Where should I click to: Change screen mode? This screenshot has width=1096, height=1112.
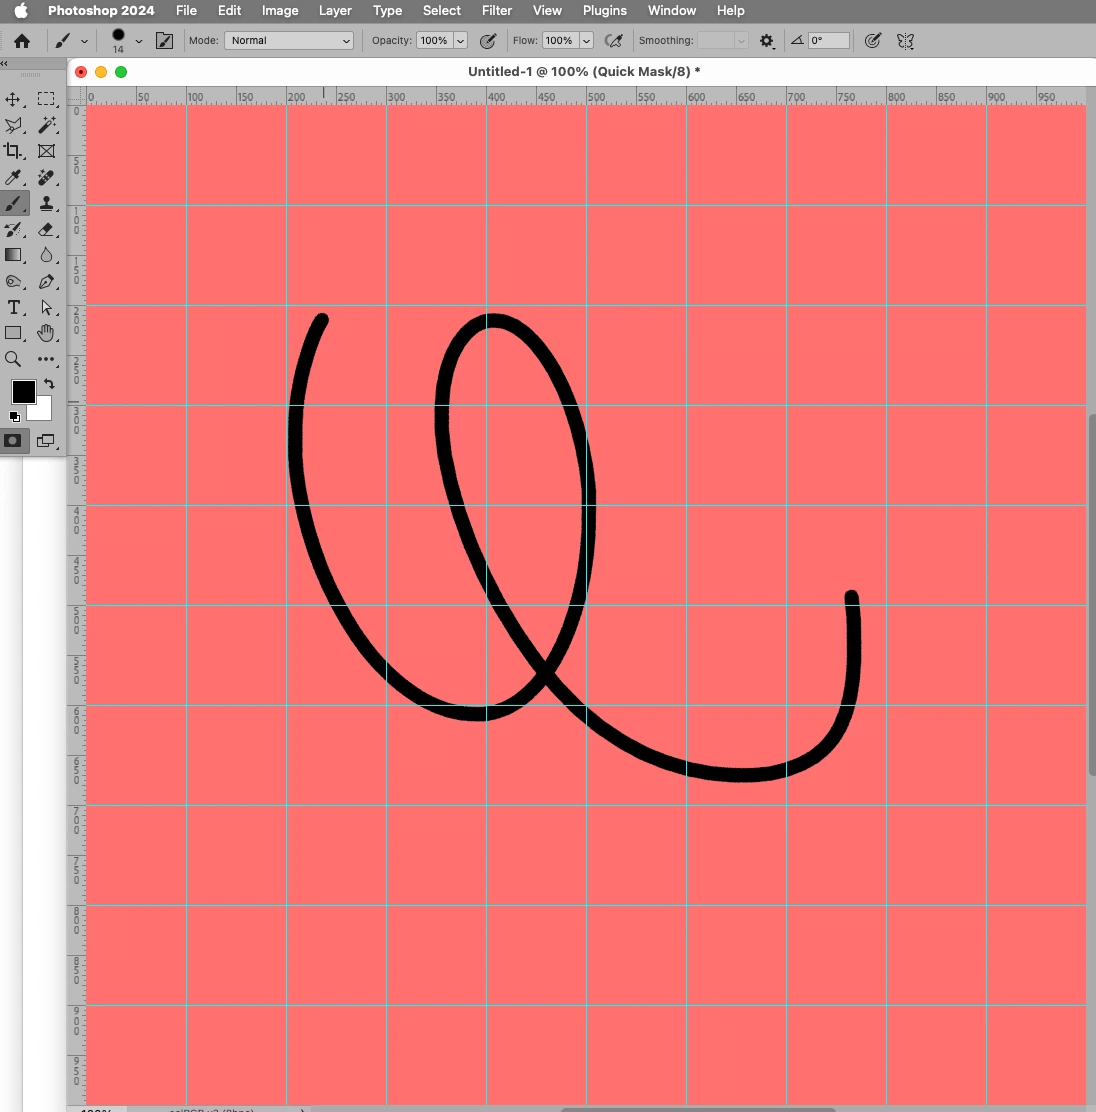click(46, 441)
